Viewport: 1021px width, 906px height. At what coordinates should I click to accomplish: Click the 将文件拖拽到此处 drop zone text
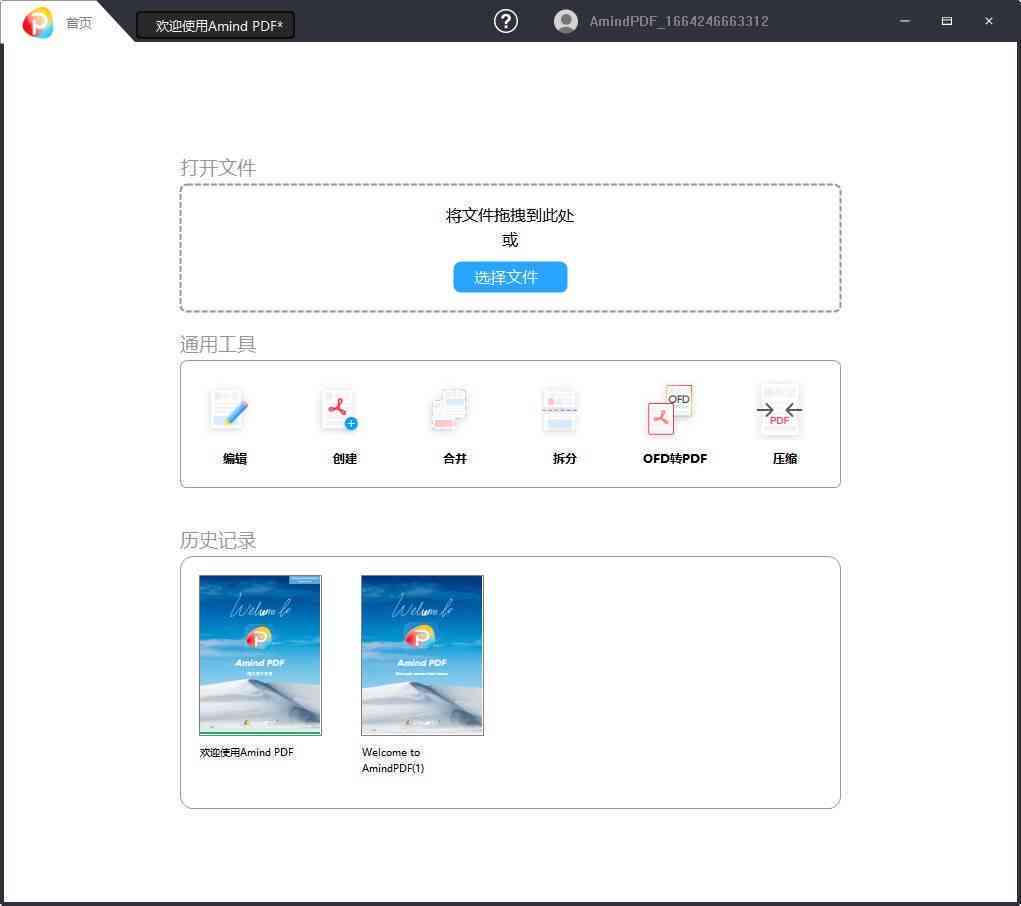[510, 216]
